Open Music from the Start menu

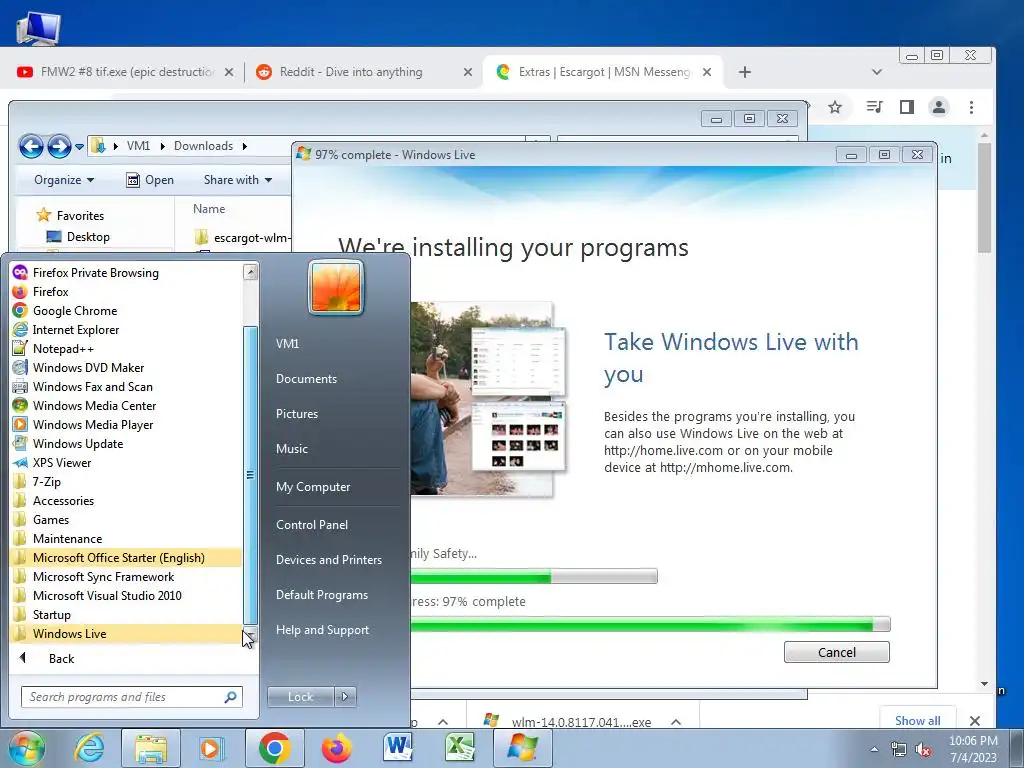(291, 449)
